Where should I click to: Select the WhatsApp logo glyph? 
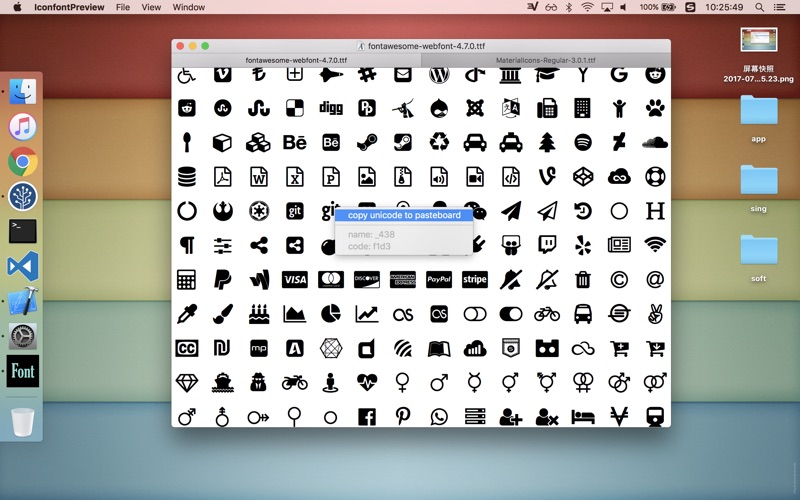439,417
